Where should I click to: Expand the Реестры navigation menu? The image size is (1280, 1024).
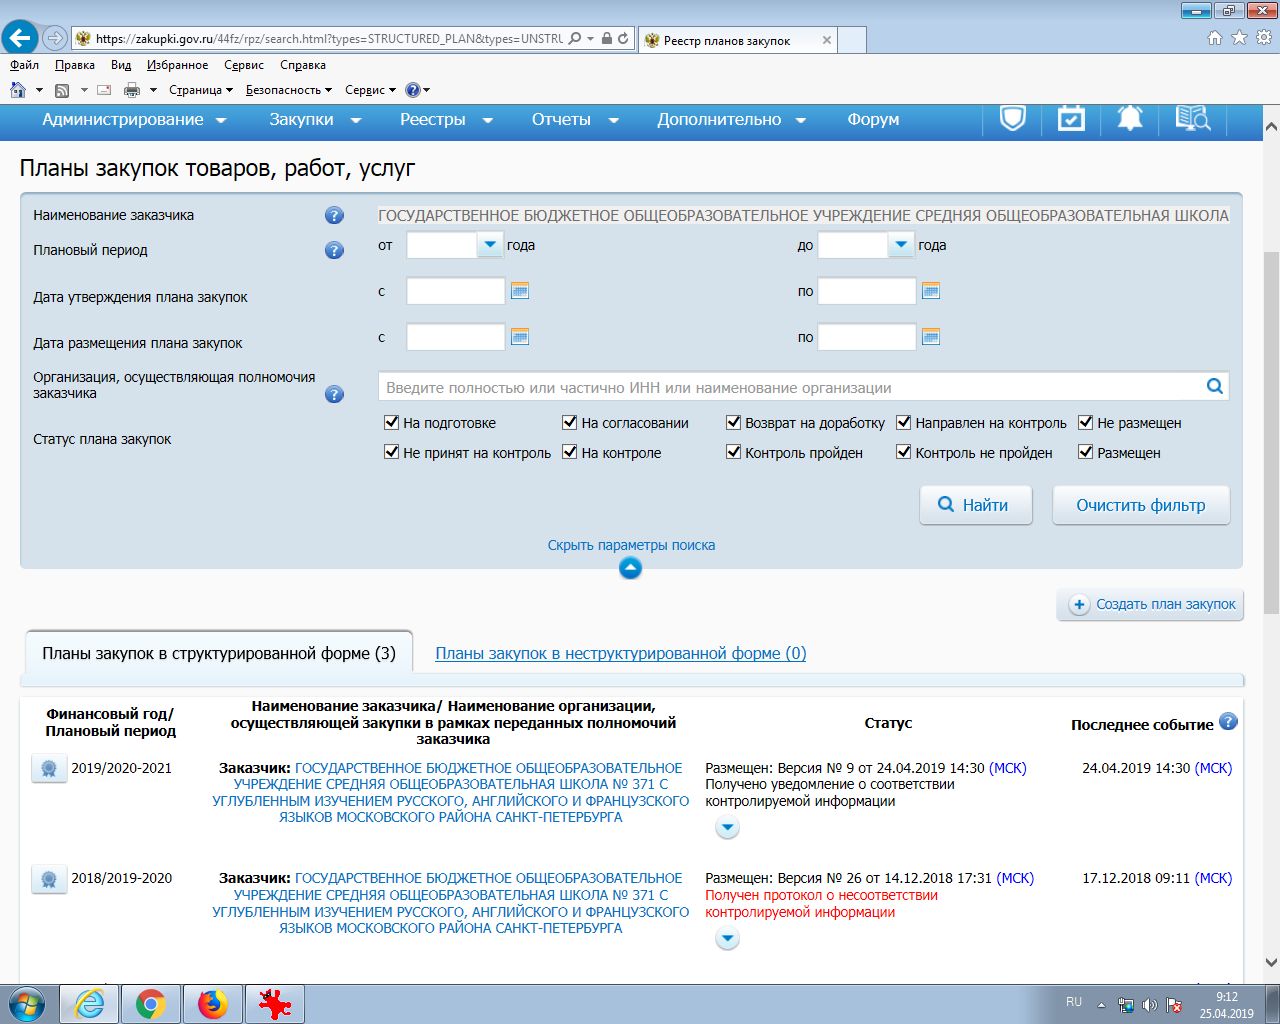pos(447,120)
